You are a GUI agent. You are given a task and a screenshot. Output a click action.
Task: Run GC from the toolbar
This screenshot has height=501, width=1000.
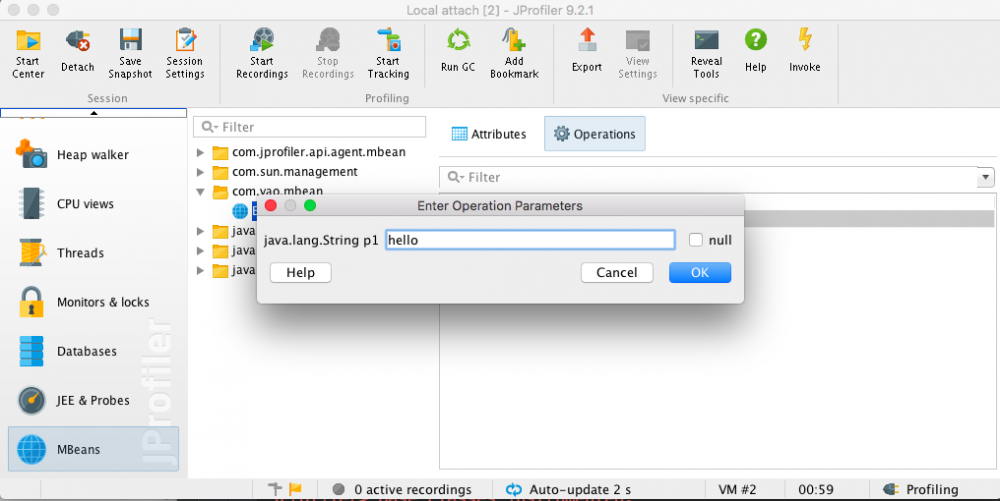coord(458,51)
